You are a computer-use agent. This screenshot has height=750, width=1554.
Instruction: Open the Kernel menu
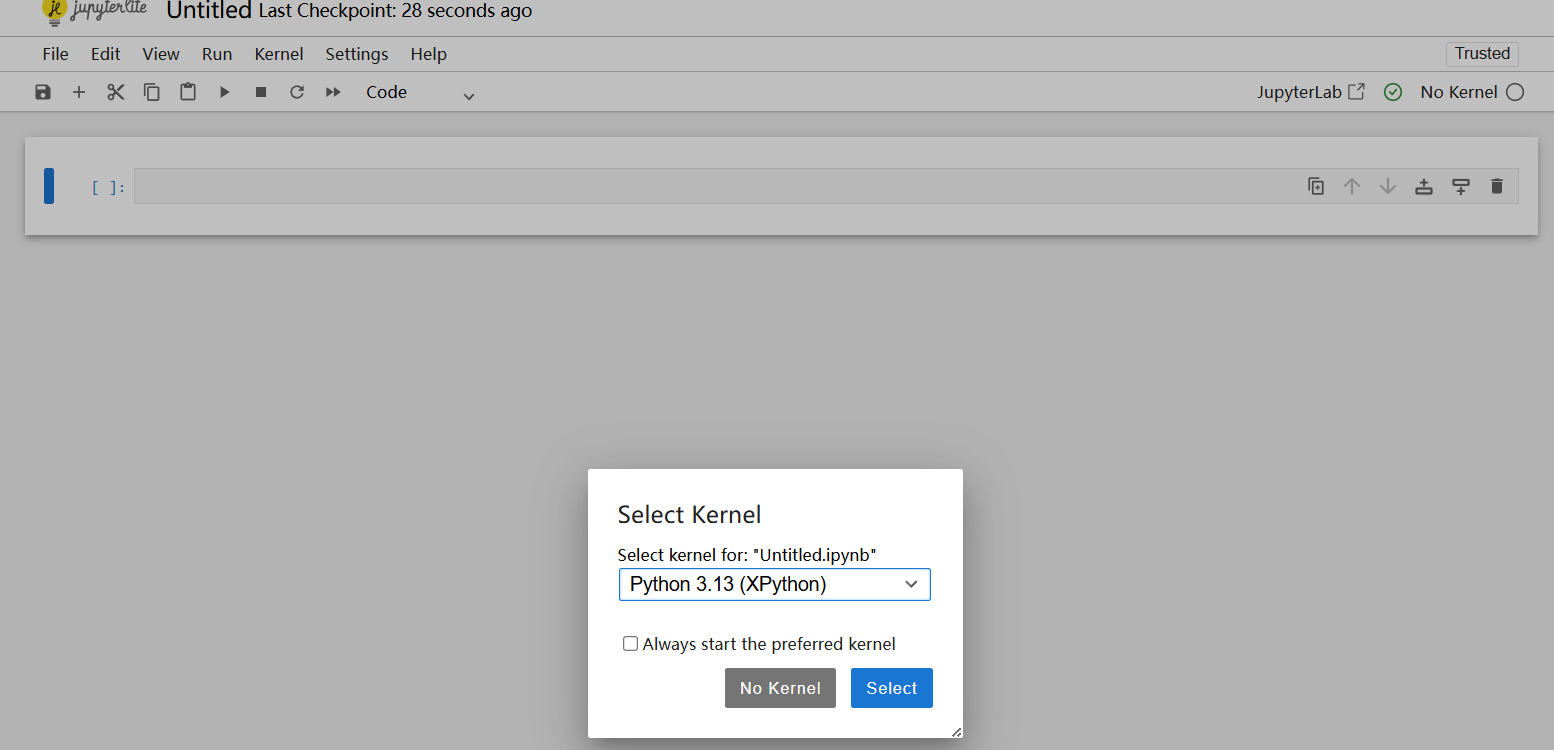point(279,54)
